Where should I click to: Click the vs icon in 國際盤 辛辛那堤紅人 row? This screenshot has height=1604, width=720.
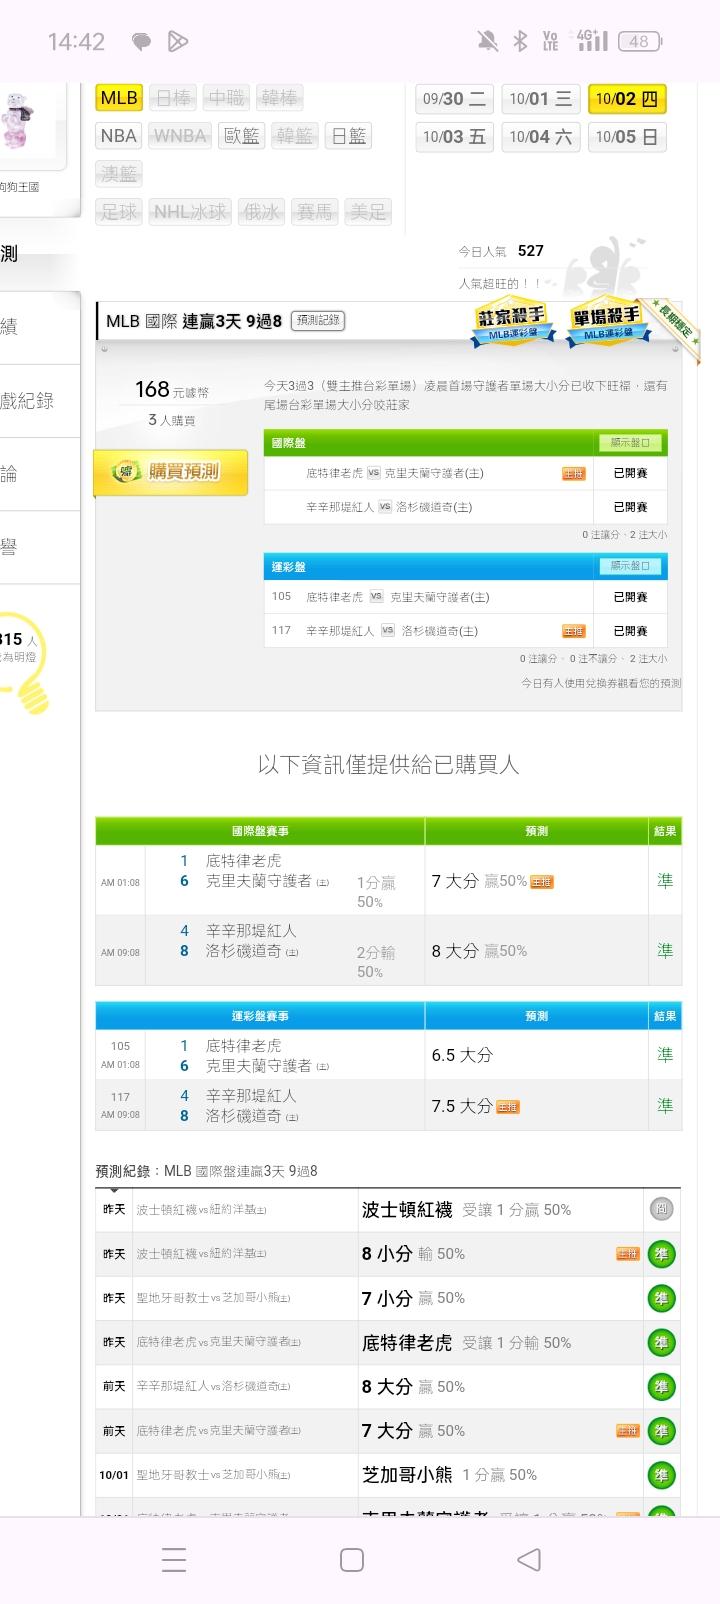pos(385,507)
